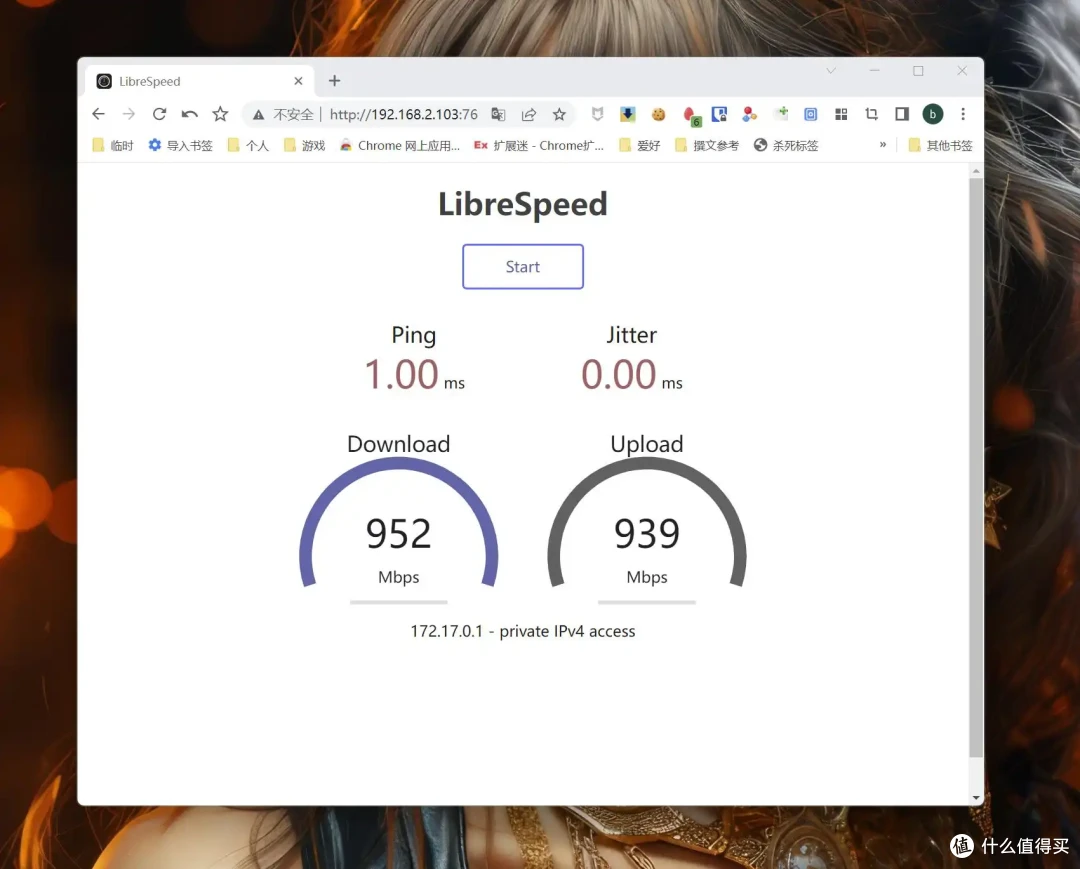
Task: Click the crop screenshot extension icon
Action: [x=871, y=114]
